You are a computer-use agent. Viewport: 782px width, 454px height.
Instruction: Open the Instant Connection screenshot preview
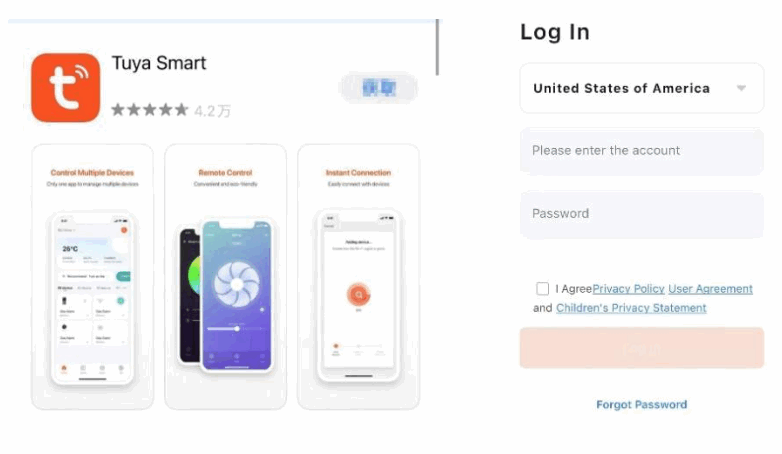[x=359, y=277]
